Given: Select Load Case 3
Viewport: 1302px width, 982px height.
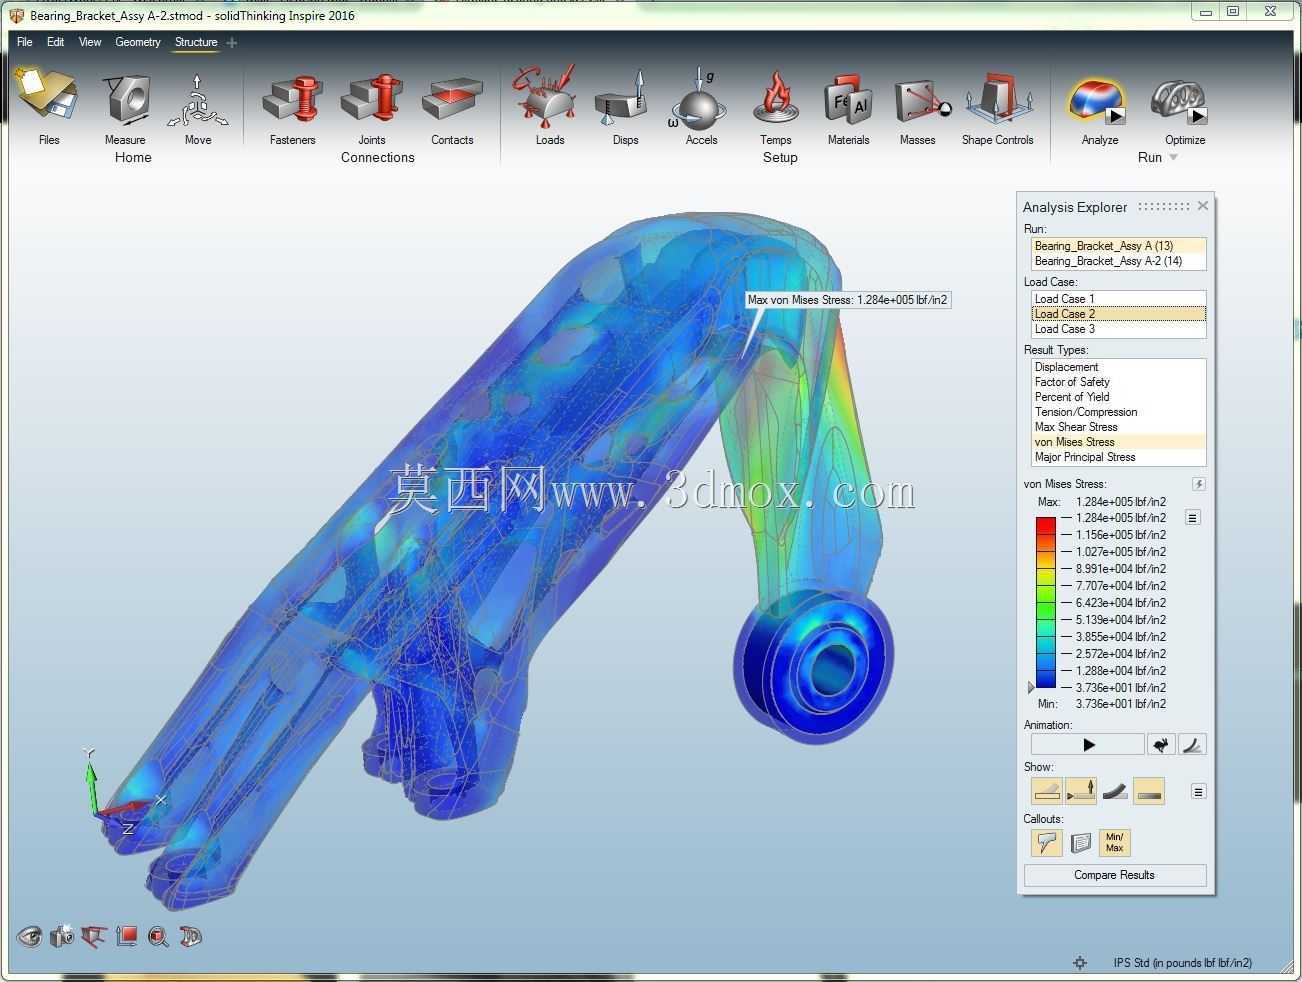Looking at the screenshot, I should 1118,329.
